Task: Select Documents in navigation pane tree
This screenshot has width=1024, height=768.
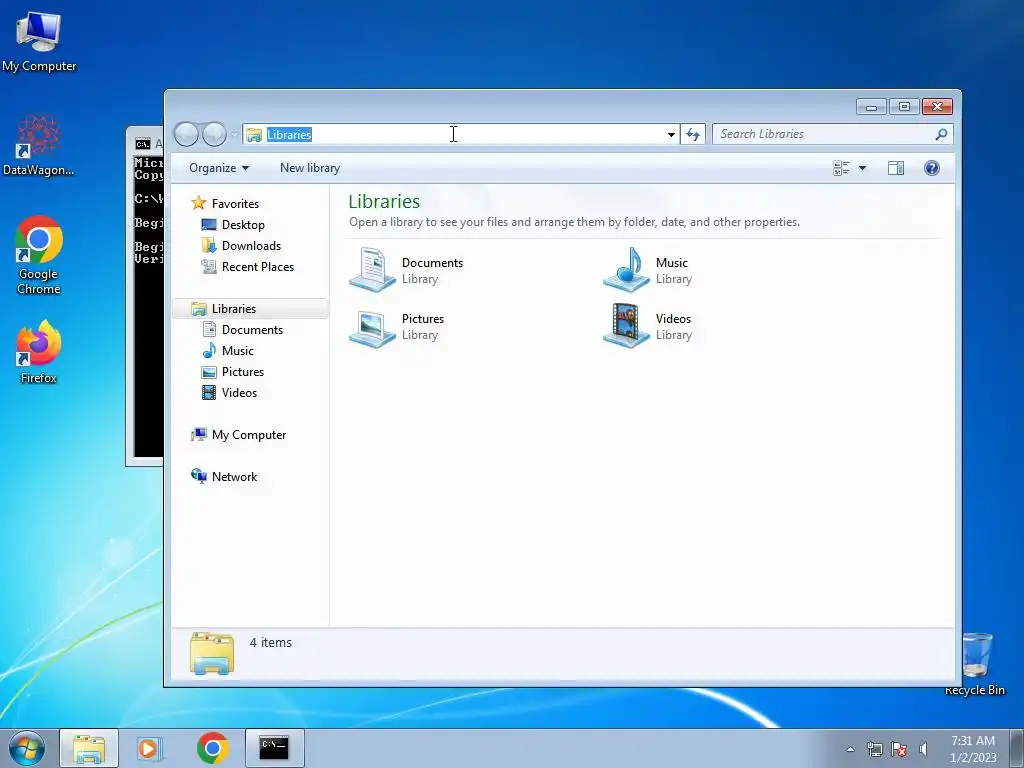Action: tap(242, 330)
